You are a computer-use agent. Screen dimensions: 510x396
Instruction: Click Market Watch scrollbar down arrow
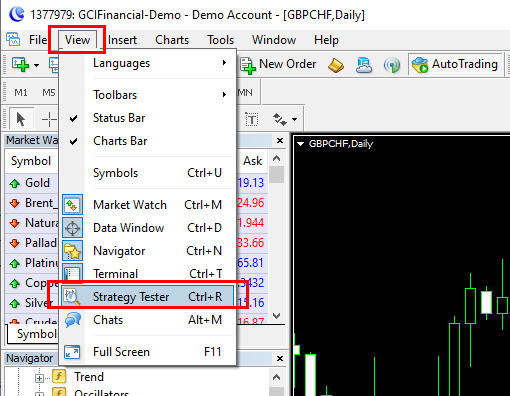276,315
